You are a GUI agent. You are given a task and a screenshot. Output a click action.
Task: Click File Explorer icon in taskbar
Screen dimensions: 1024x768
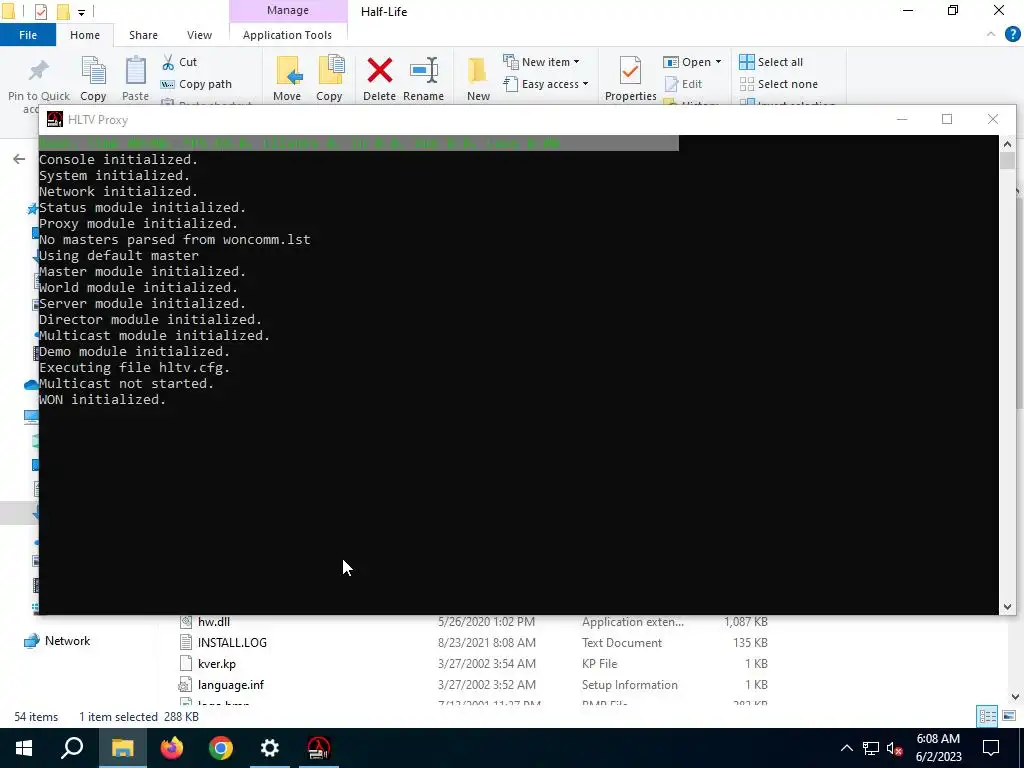click(x=123, y=748)
